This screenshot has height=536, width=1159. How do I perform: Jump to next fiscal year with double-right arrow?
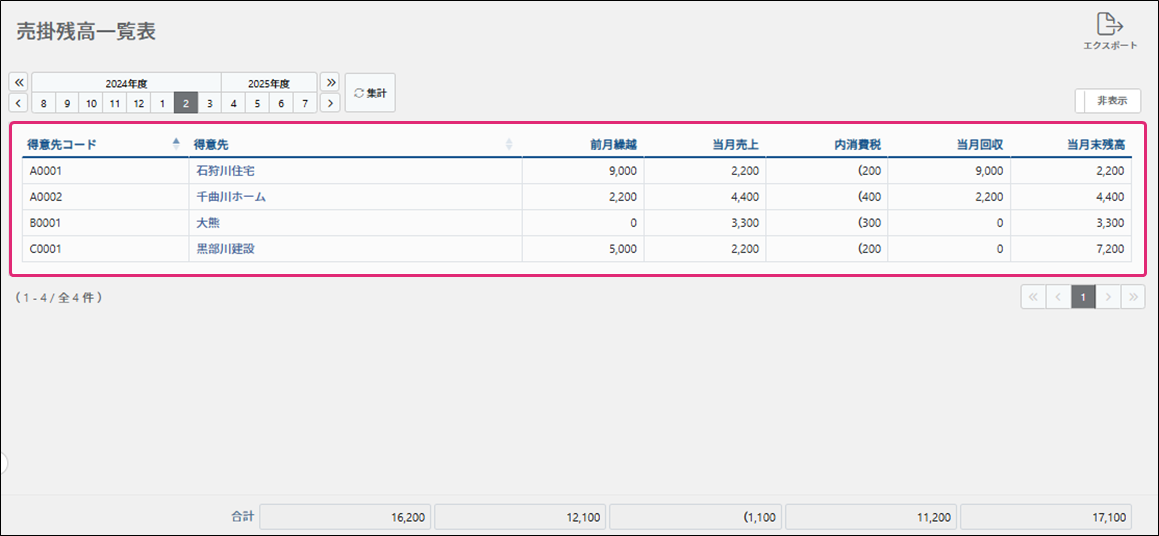tap(330, 82)
